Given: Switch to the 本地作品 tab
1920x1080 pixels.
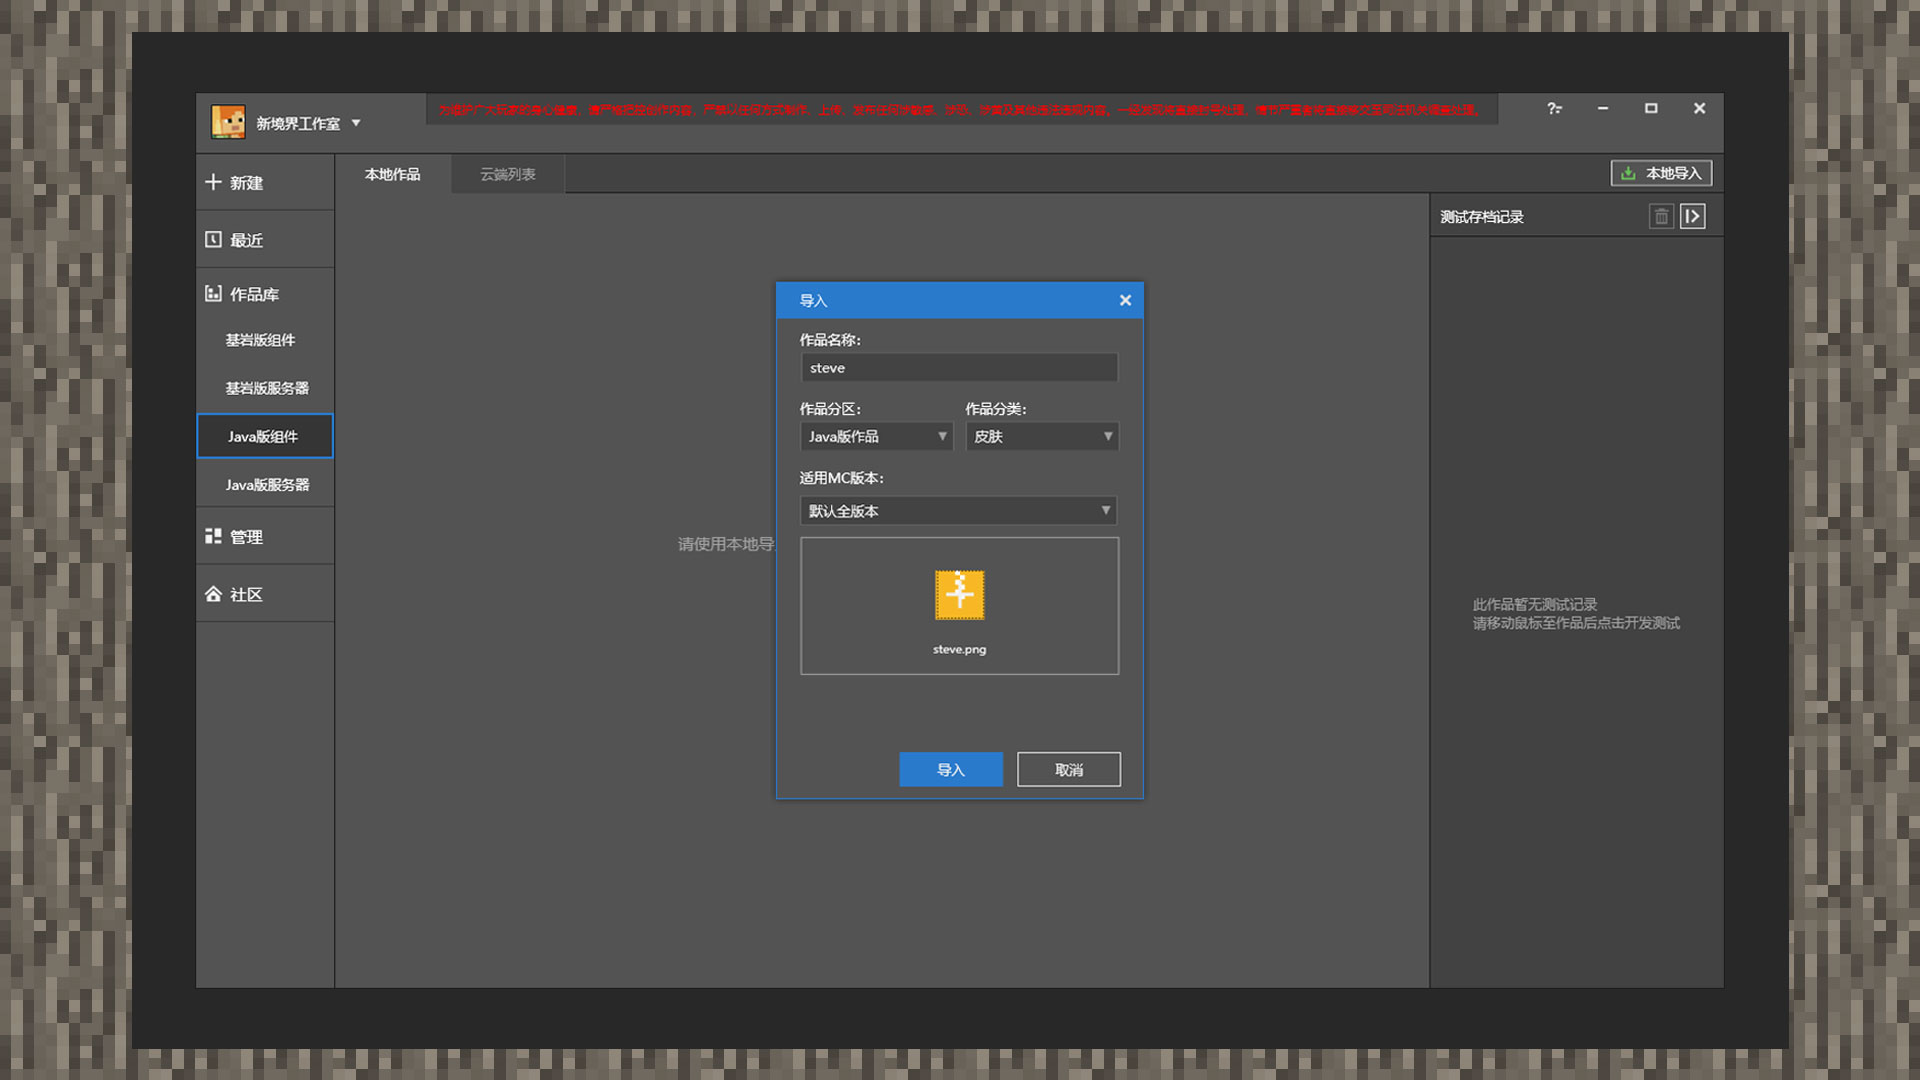Looking at the screenshot, I should (x=392, y=174).
